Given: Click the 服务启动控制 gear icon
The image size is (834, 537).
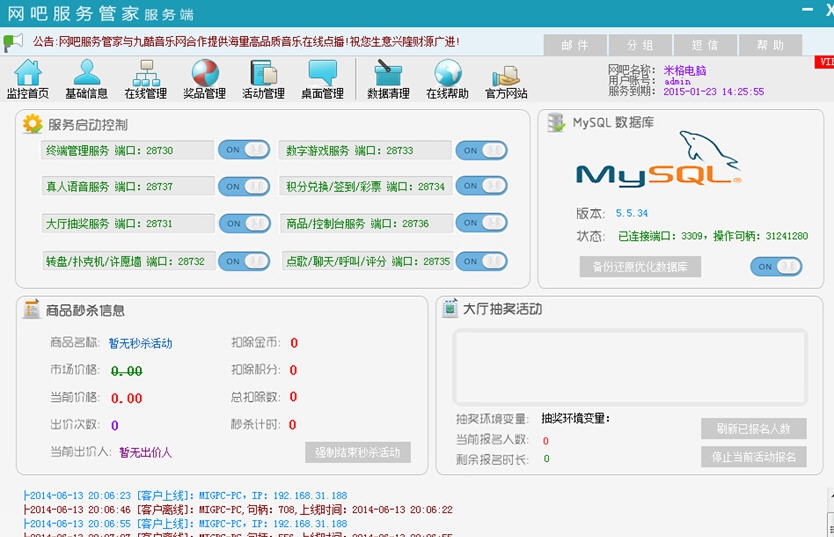Looking at the screenshot, I should [x=32, y=124].
